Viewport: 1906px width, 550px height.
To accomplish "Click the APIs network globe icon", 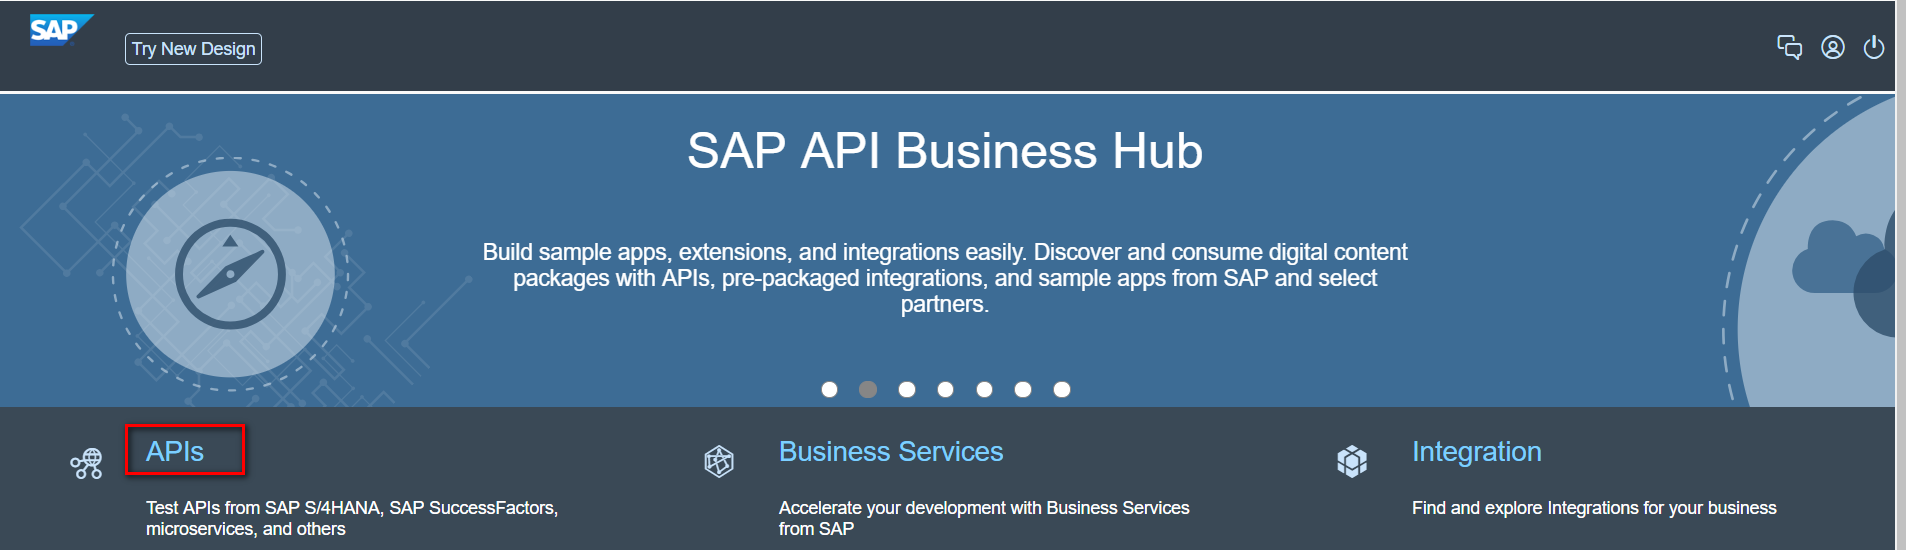I will (x=87, y=463).
